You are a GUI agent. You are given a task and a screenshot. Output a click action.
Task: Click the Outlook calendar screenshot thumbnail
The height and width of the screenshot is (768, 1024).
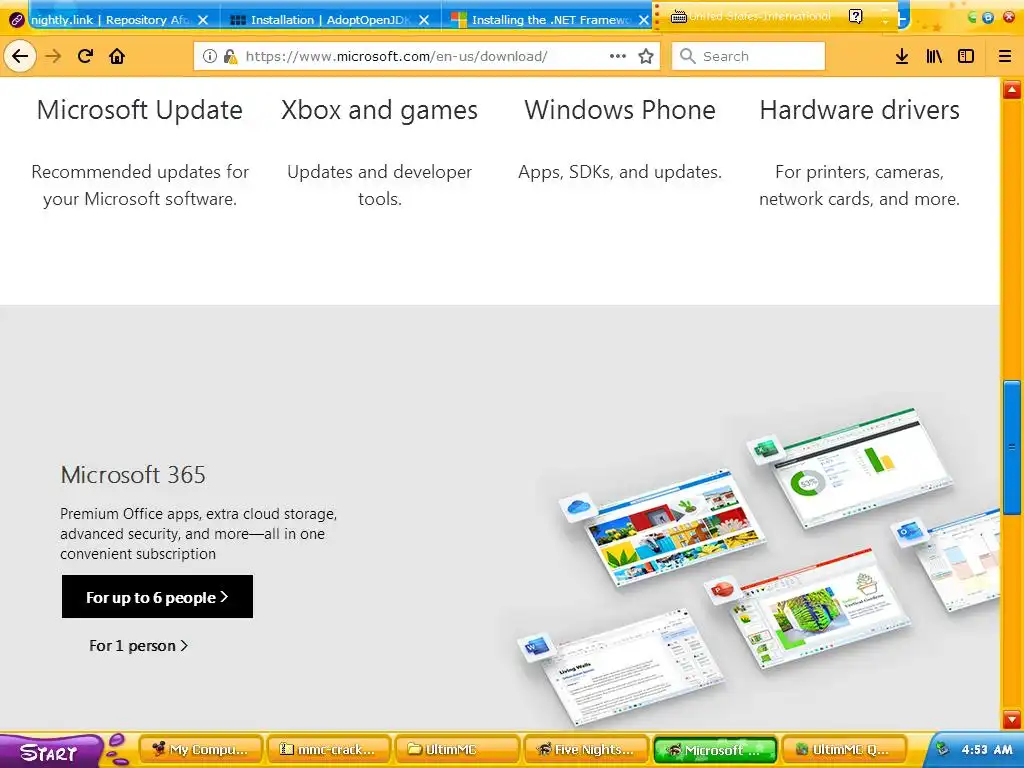pyautogui.click(x=960, y=562)
